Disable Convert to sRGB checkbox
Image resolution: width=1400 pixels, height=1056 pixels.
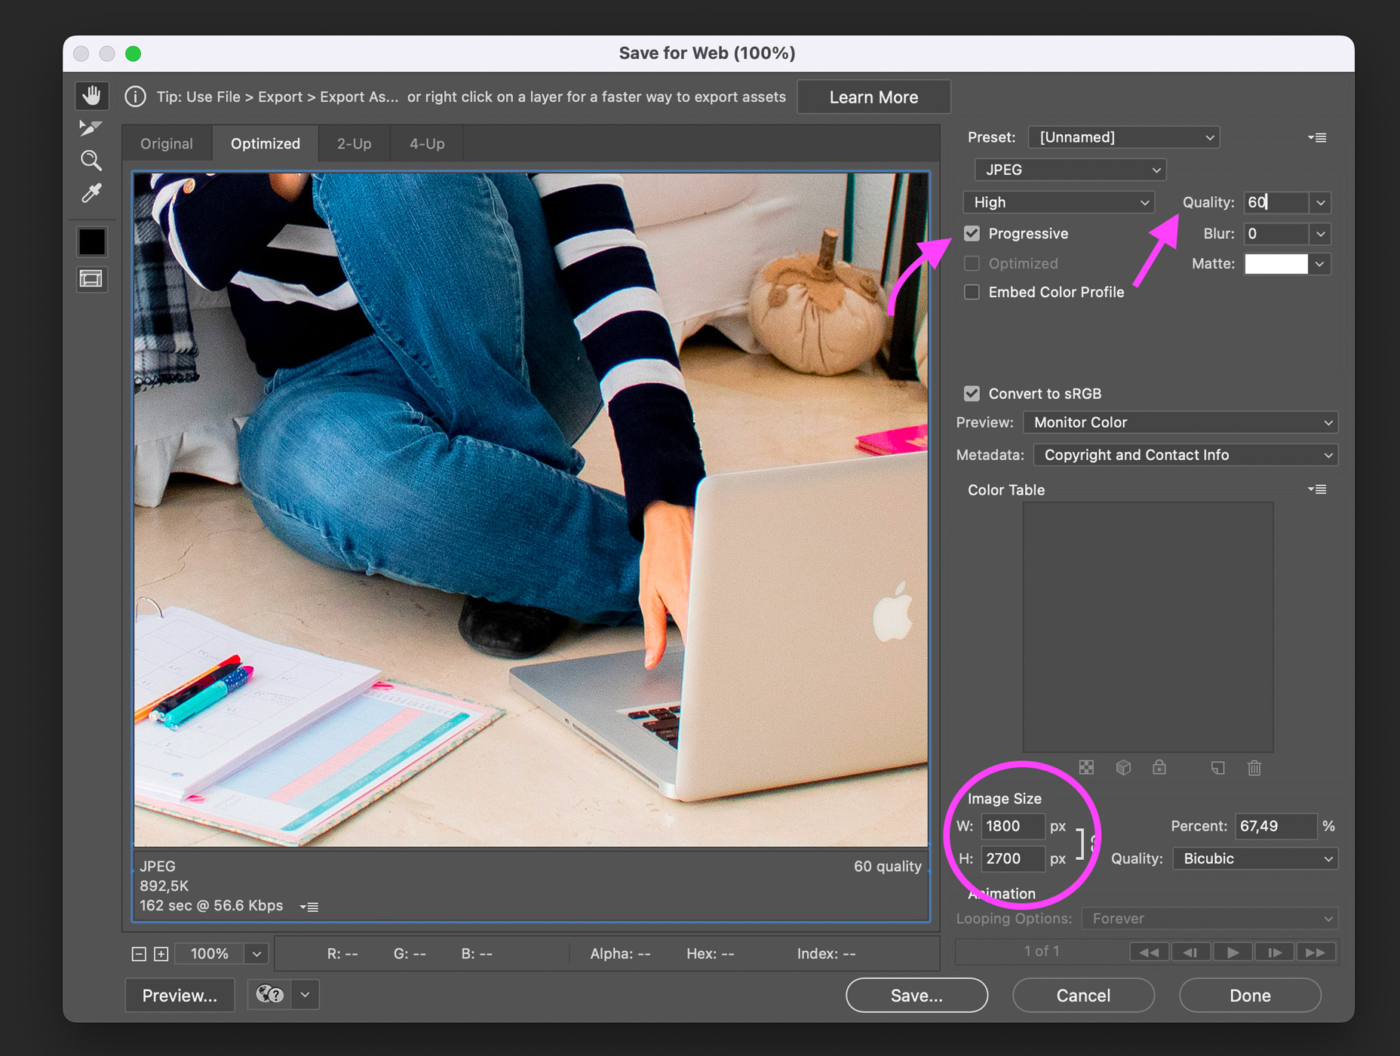click(x=972, y=394)
